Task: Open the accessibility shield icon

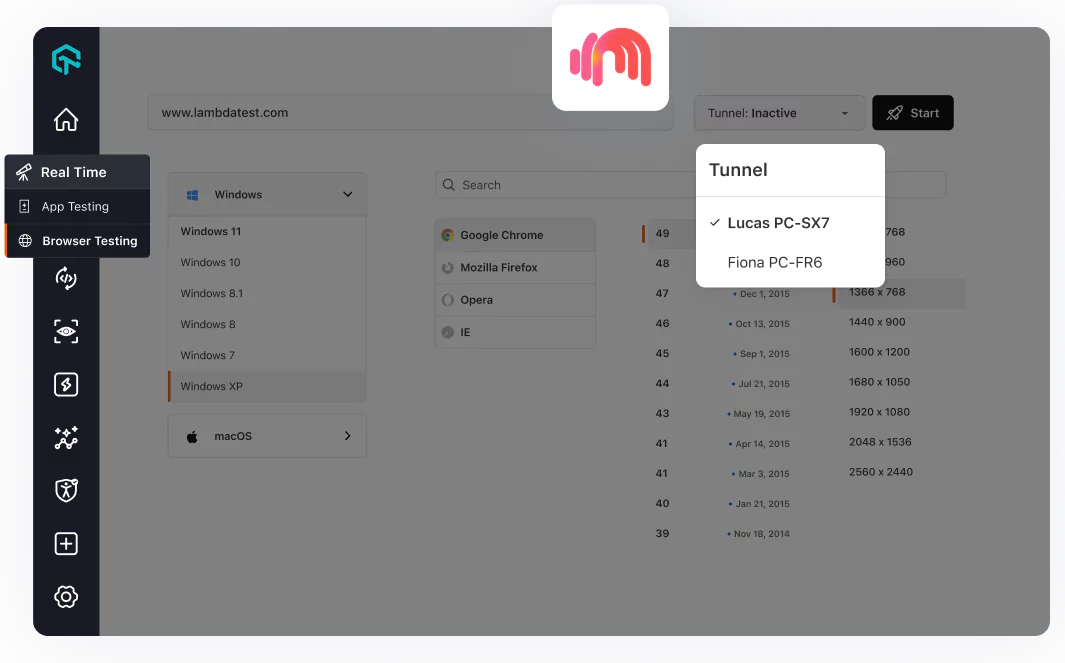Action: click(x=66, y=490)
